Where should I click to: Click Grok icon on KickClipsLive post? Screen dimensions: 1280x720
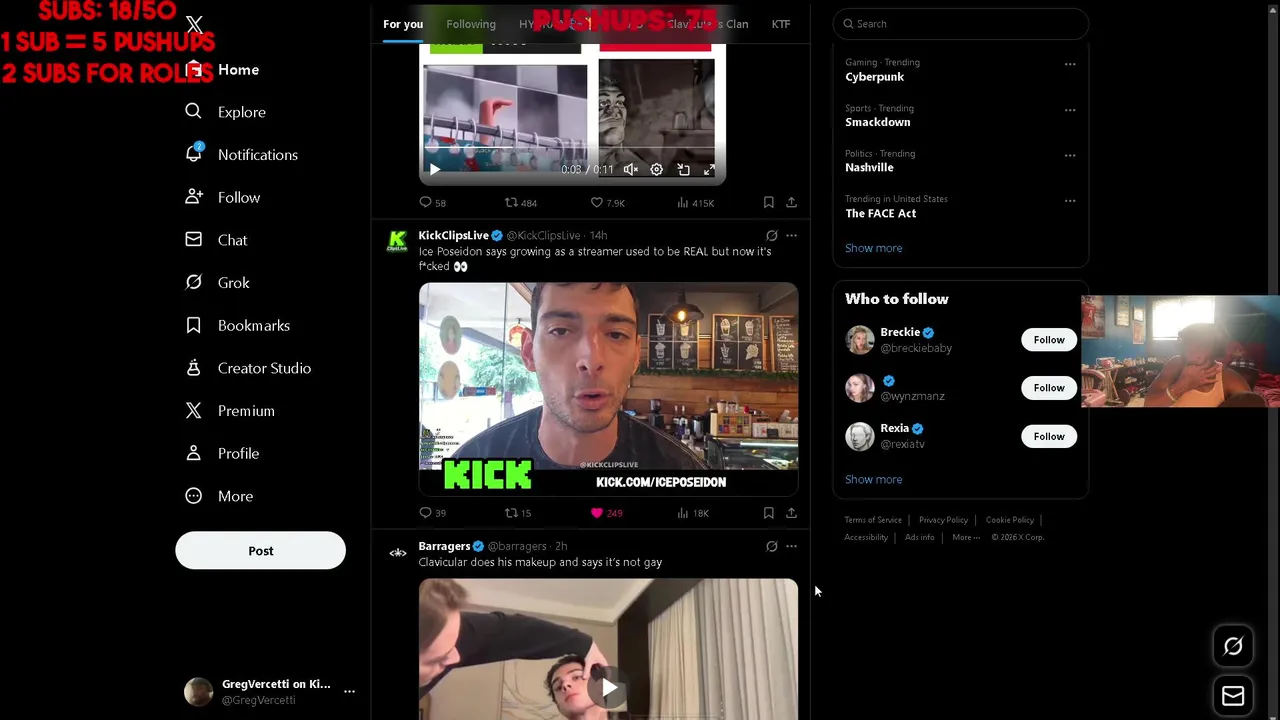pos(772,236)
